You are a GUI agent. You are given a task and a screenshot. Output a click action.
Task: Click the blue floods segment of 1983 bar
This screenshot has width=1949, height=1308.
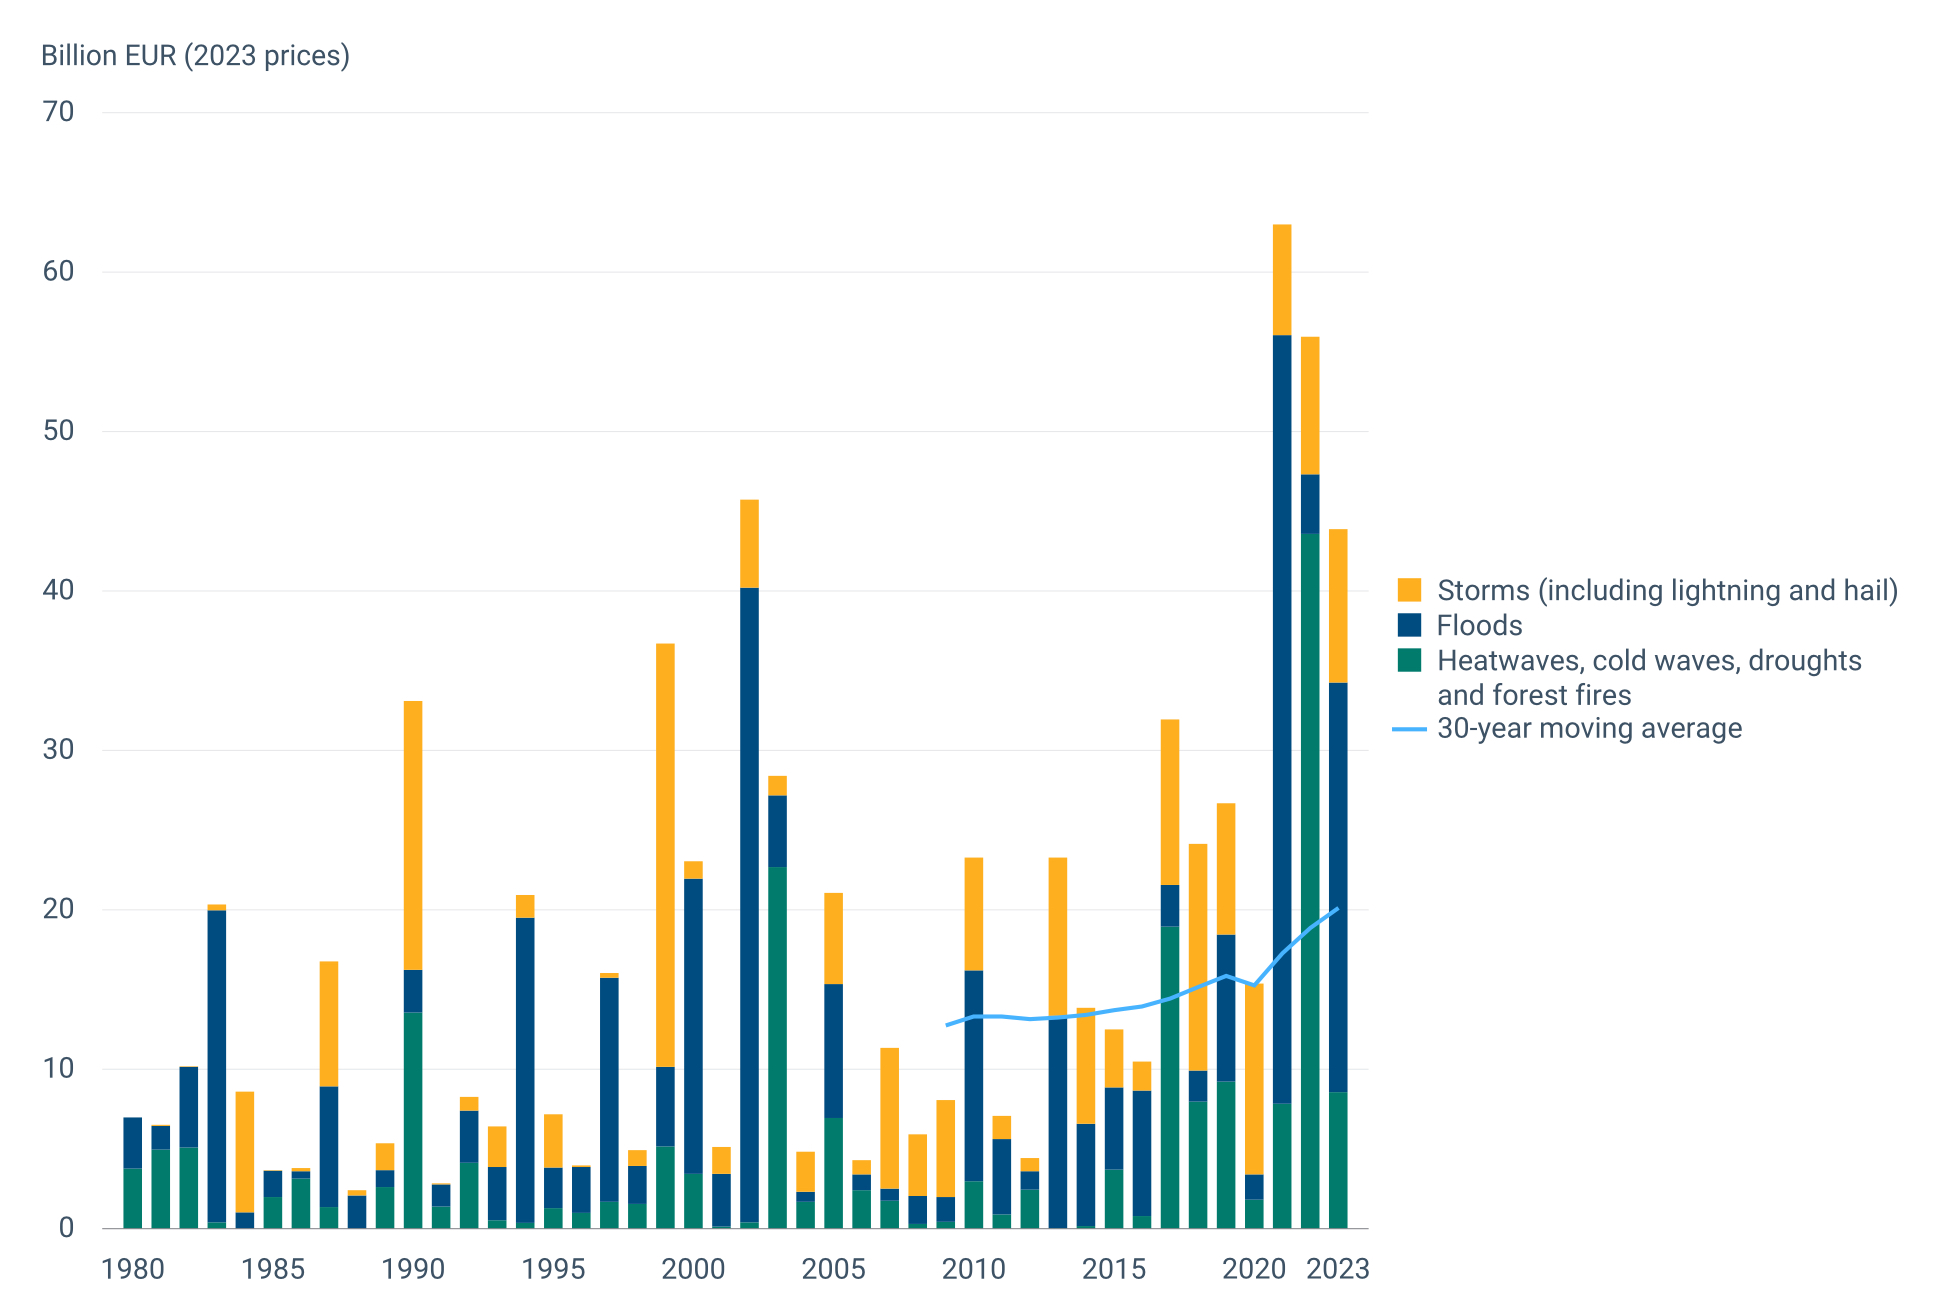(x=217, y=1066)
